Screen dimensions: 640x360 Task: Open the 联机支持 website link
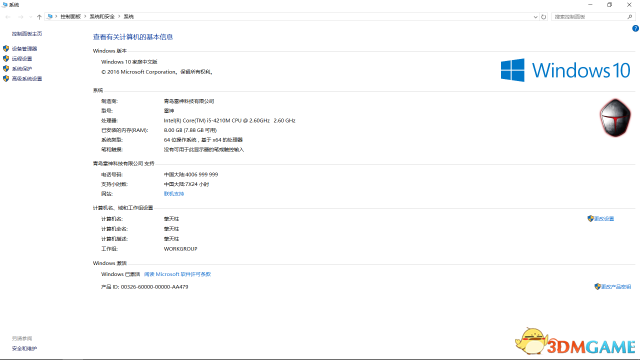point(174,194)
